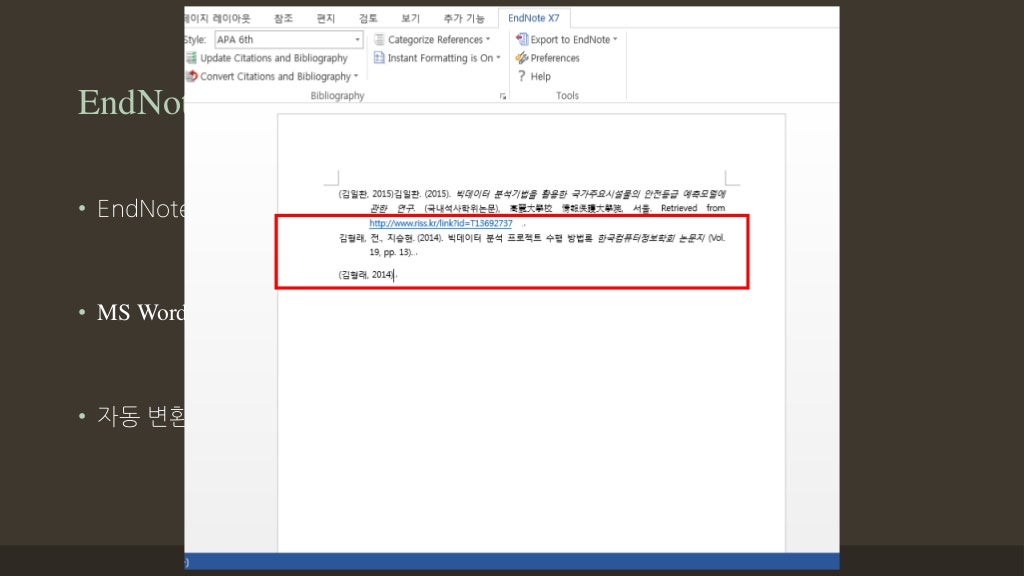Click the Update Citations and Bibliography icon
Image resolution: width=1024 pixels, height=576 pixels.
(191, 58)
